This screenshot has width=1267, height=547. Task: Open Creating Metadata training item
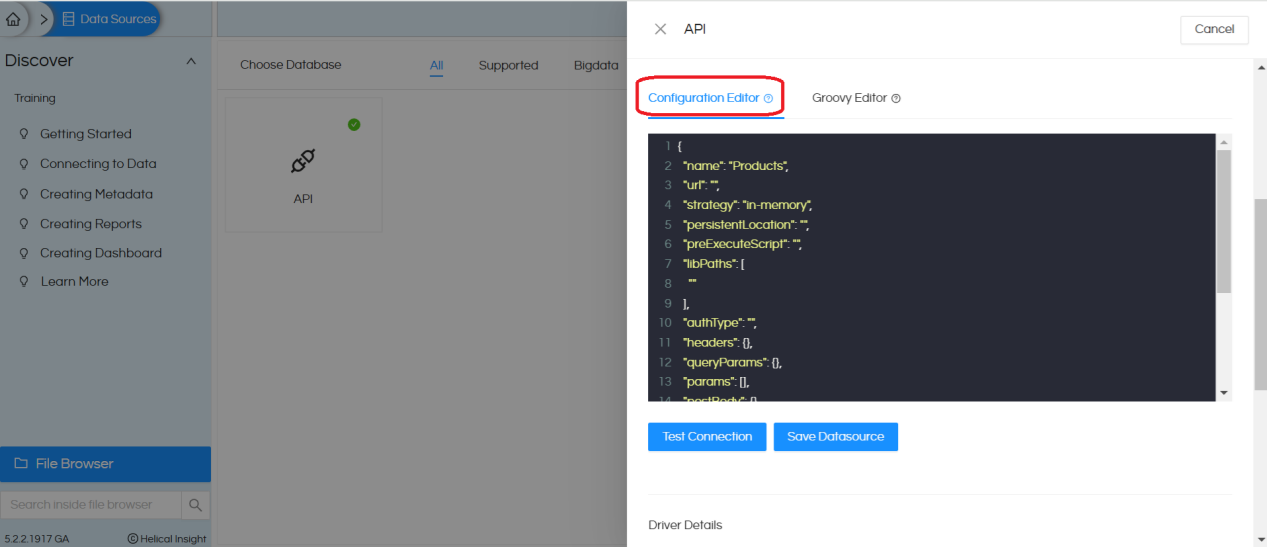coord(96,194)
